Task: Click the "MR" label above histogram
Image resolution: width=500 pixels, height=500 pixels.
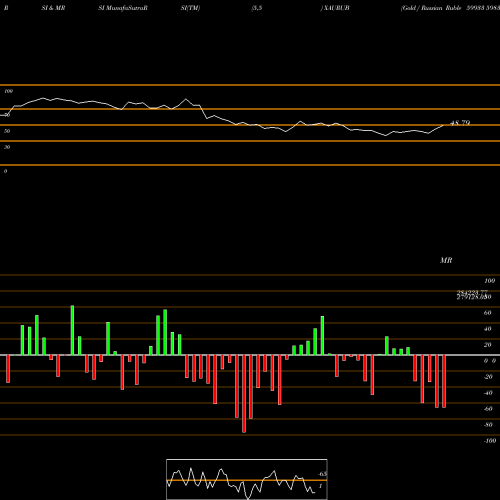Action: click(x=446, y=260)
